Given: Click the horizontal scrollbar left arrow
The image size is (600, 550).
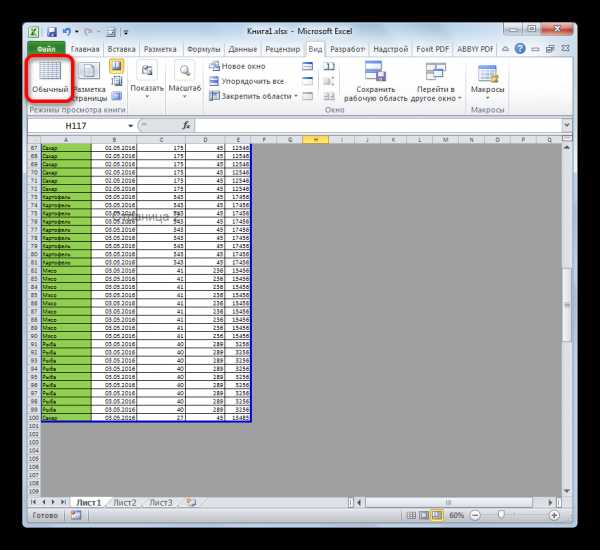Looking at the screenshot, I should [x=359, y=502].
